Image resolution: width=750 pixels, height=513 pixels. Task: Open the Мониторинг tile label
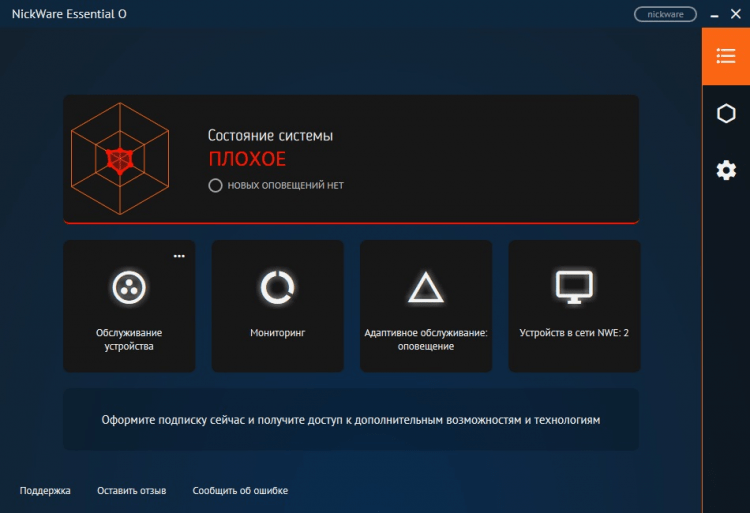pos(277,333)
